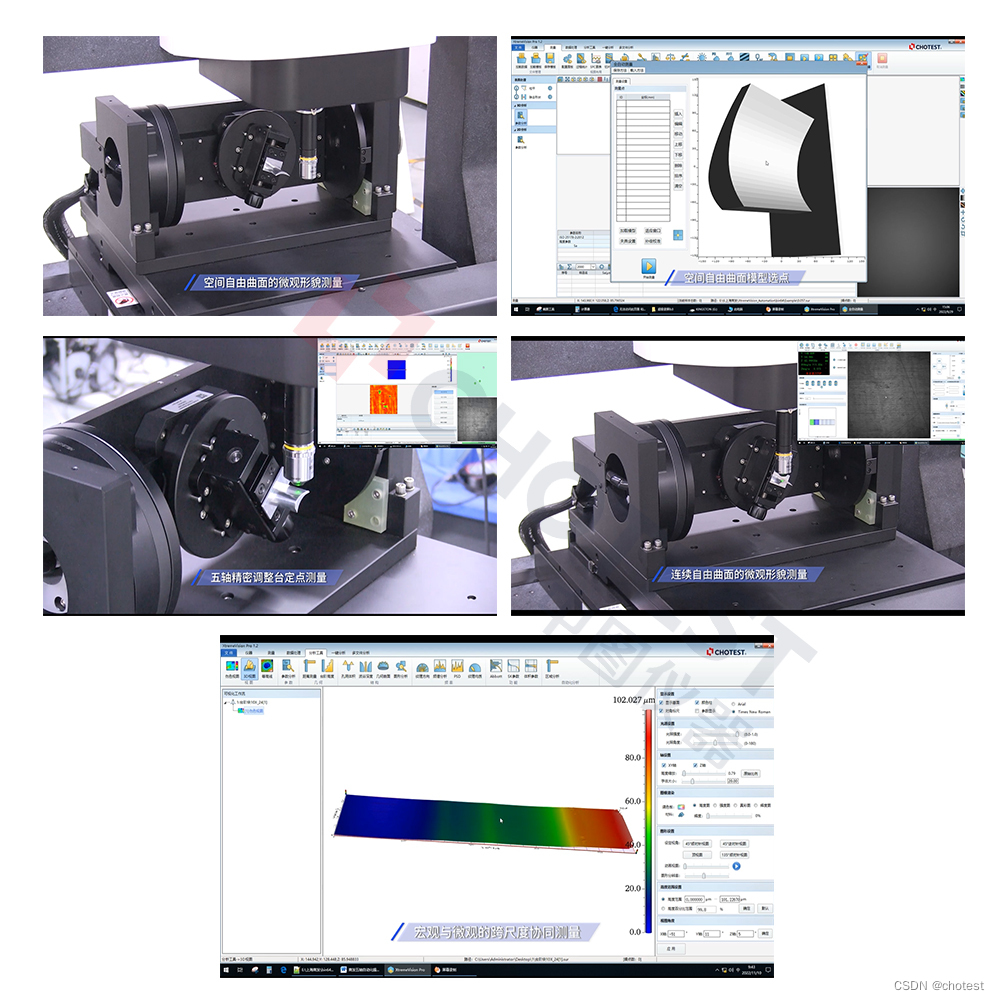Open Edge browser in bottom taskbar
The height and width of the screenshot is (1000, 1000).
tap(283, 970)
